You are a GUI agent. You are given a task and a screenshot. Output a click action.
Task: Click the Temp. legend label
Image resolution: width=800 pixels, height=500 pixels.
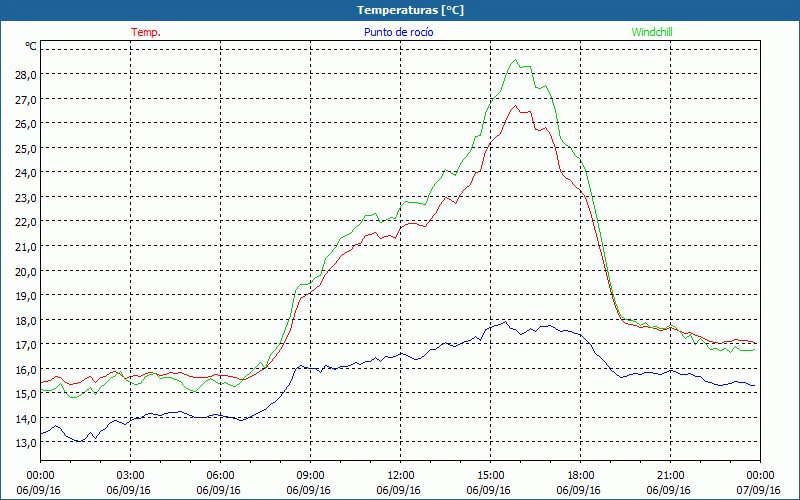point(146,32)
